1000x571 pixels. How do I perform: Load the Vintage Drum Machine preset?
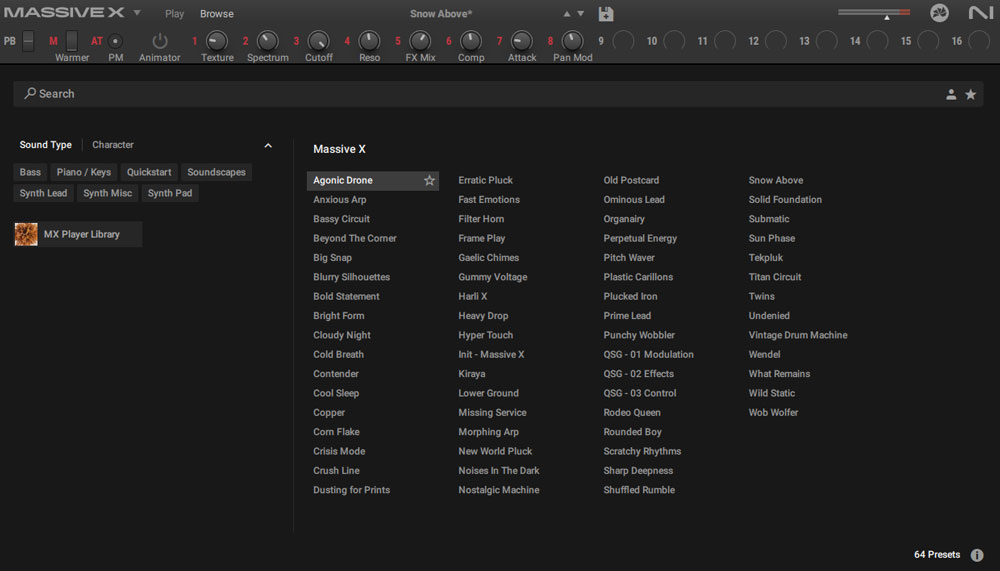click(798, 335)
